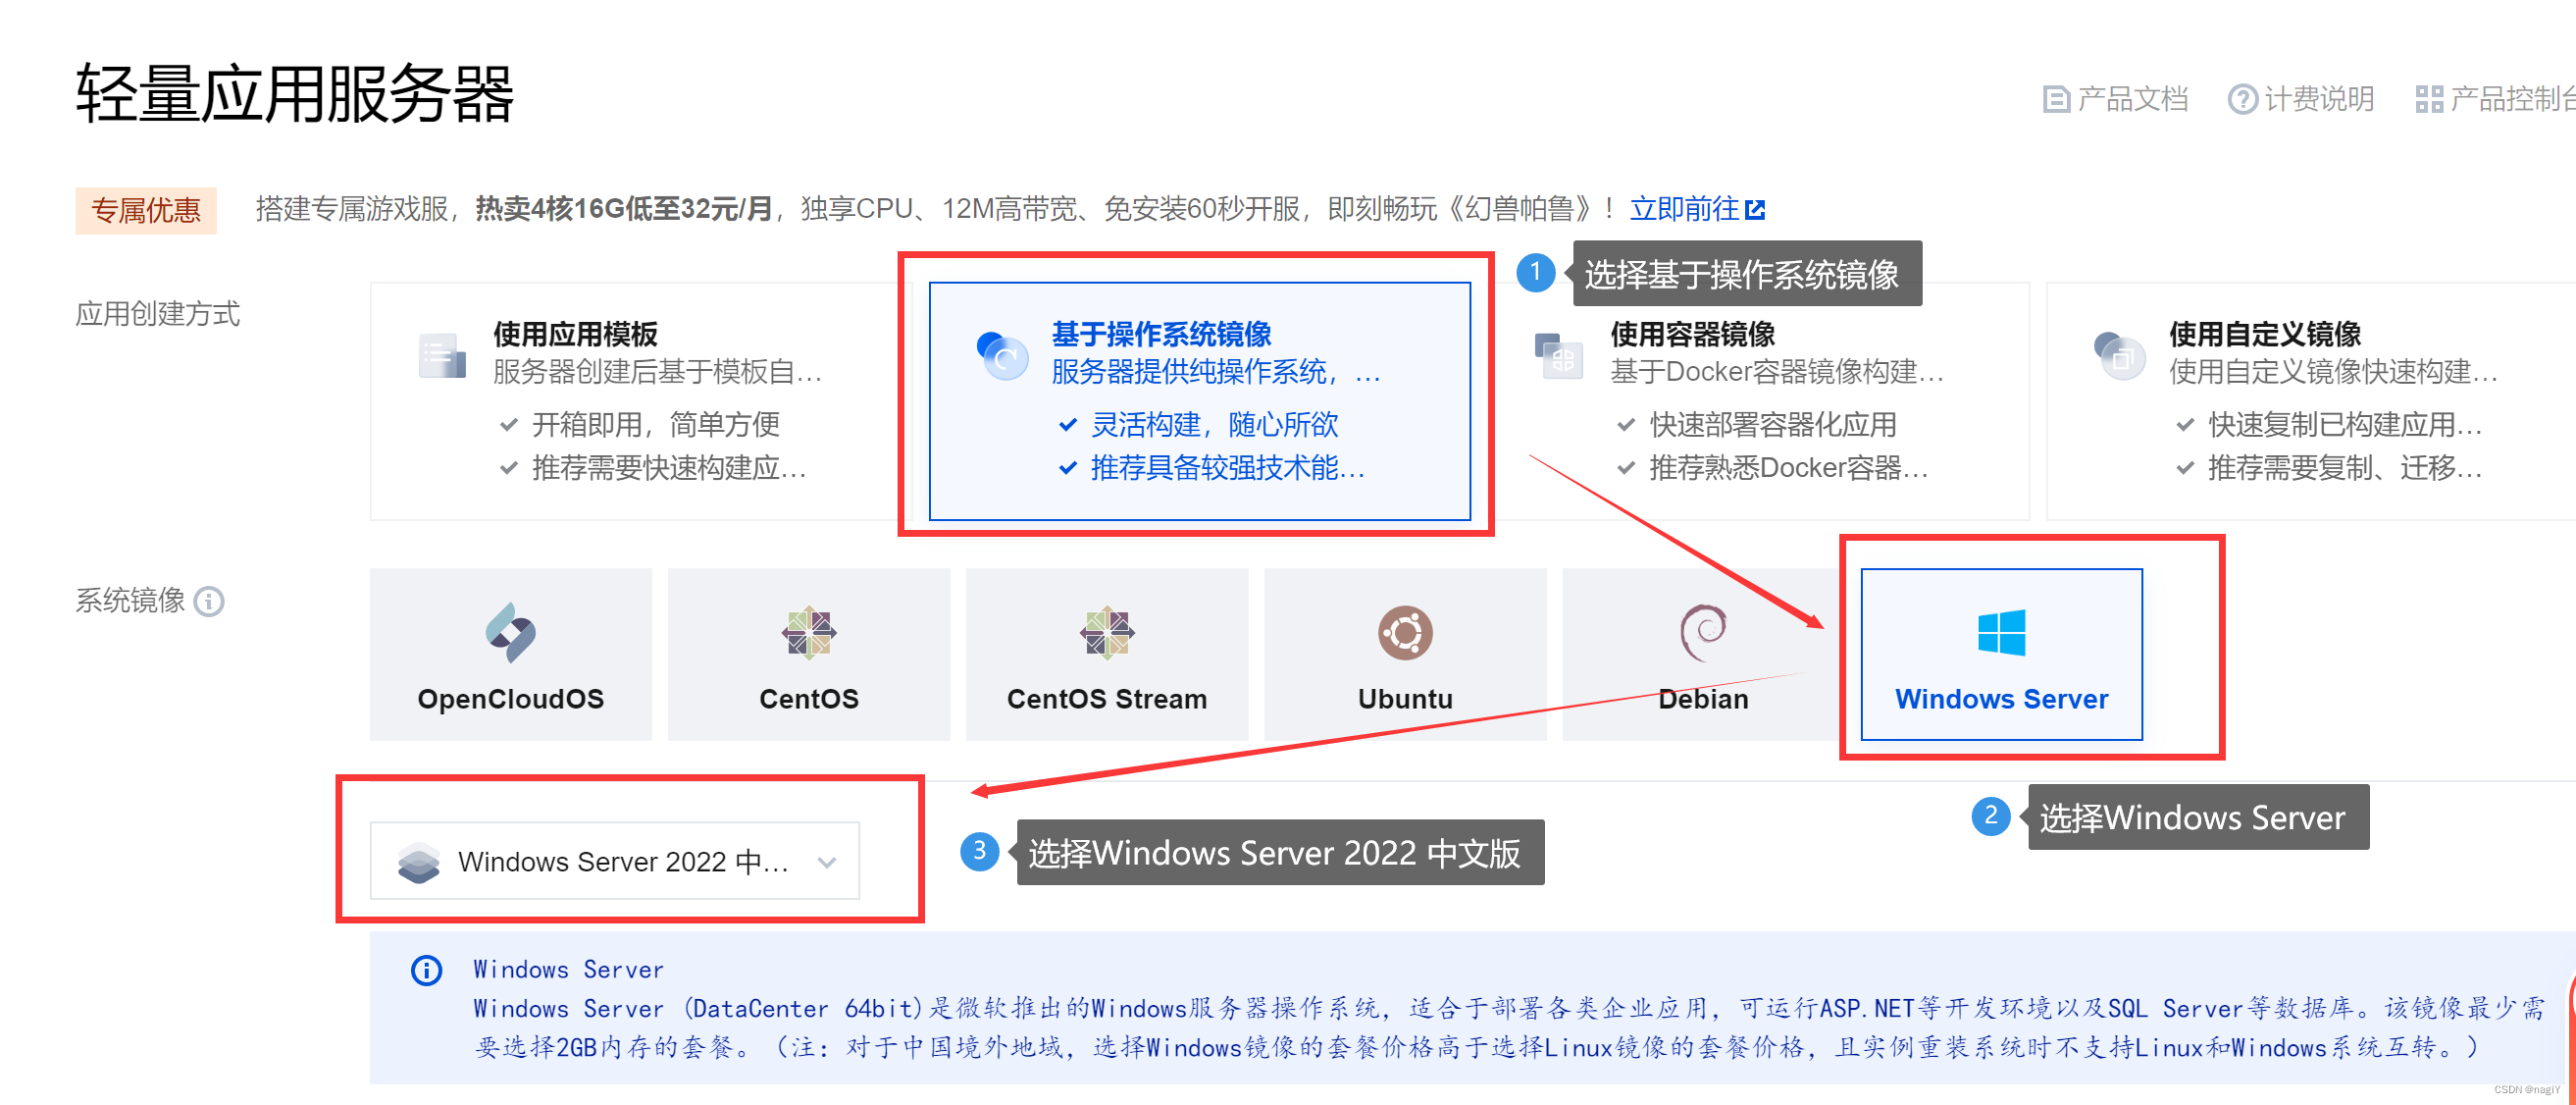Screen dimensions: 2576x1105
Task: Choose the CentOS system image
Action: point(809,654)
